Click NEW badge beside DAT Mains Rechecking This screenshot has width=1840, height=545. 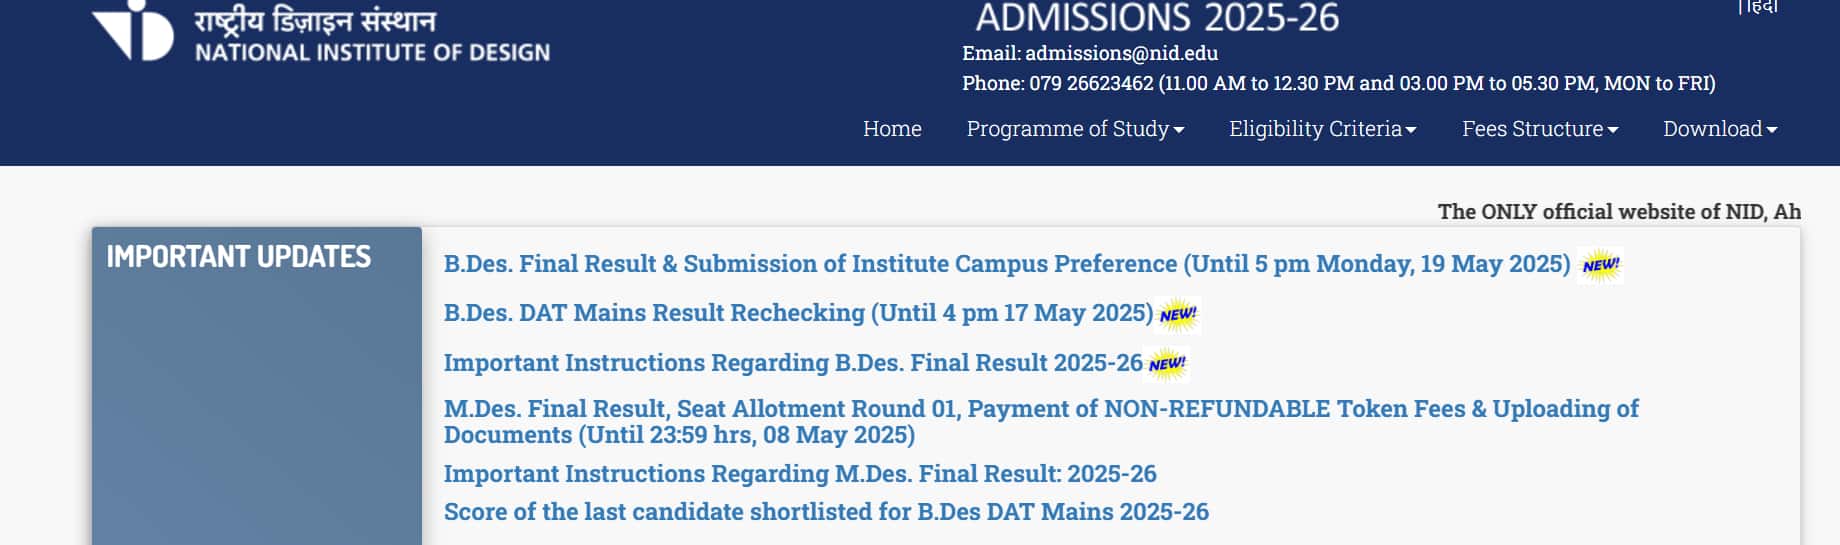(1178, 314)
